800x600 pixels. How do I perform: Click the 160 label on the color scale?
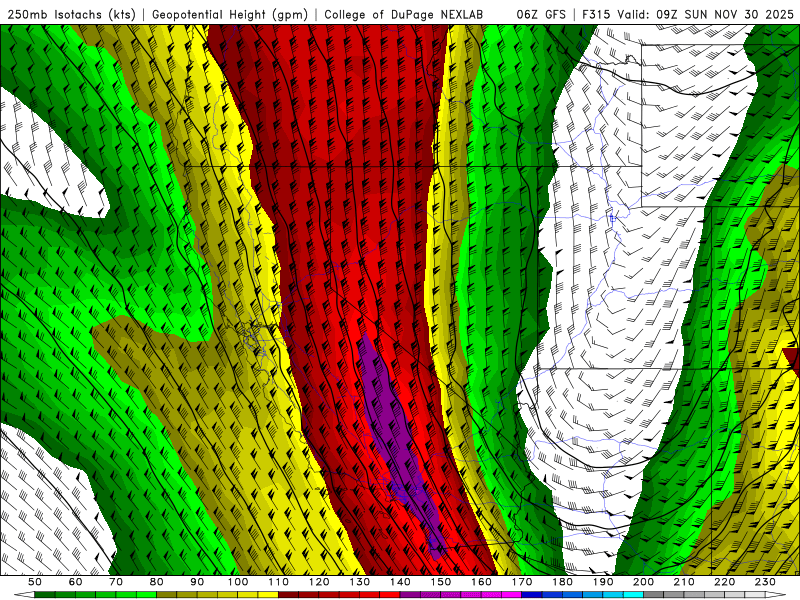click(481, 582)
